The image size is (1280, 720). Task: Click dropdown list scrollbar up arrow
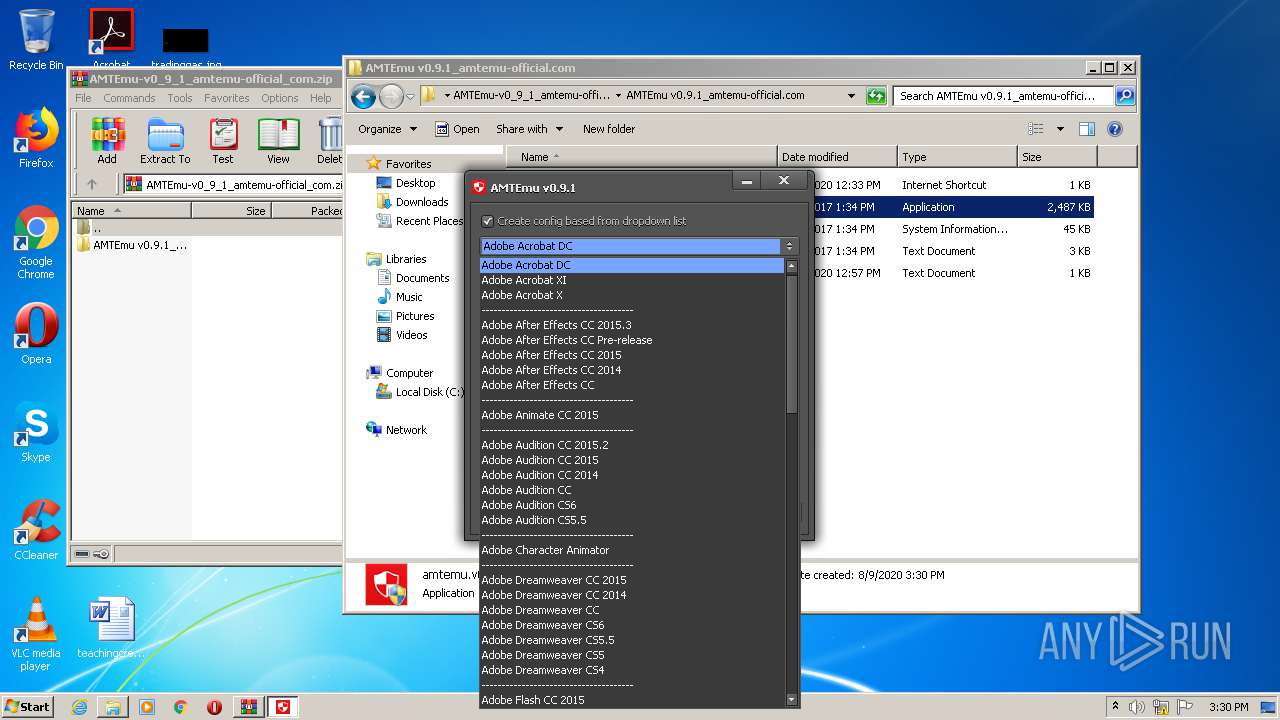[x=792, y=267]
